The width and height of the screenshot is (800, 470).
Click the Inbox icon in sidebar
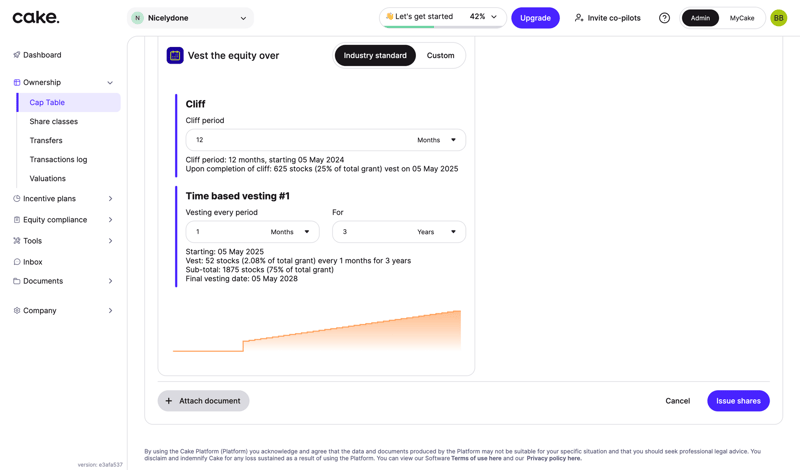[17, 262]
